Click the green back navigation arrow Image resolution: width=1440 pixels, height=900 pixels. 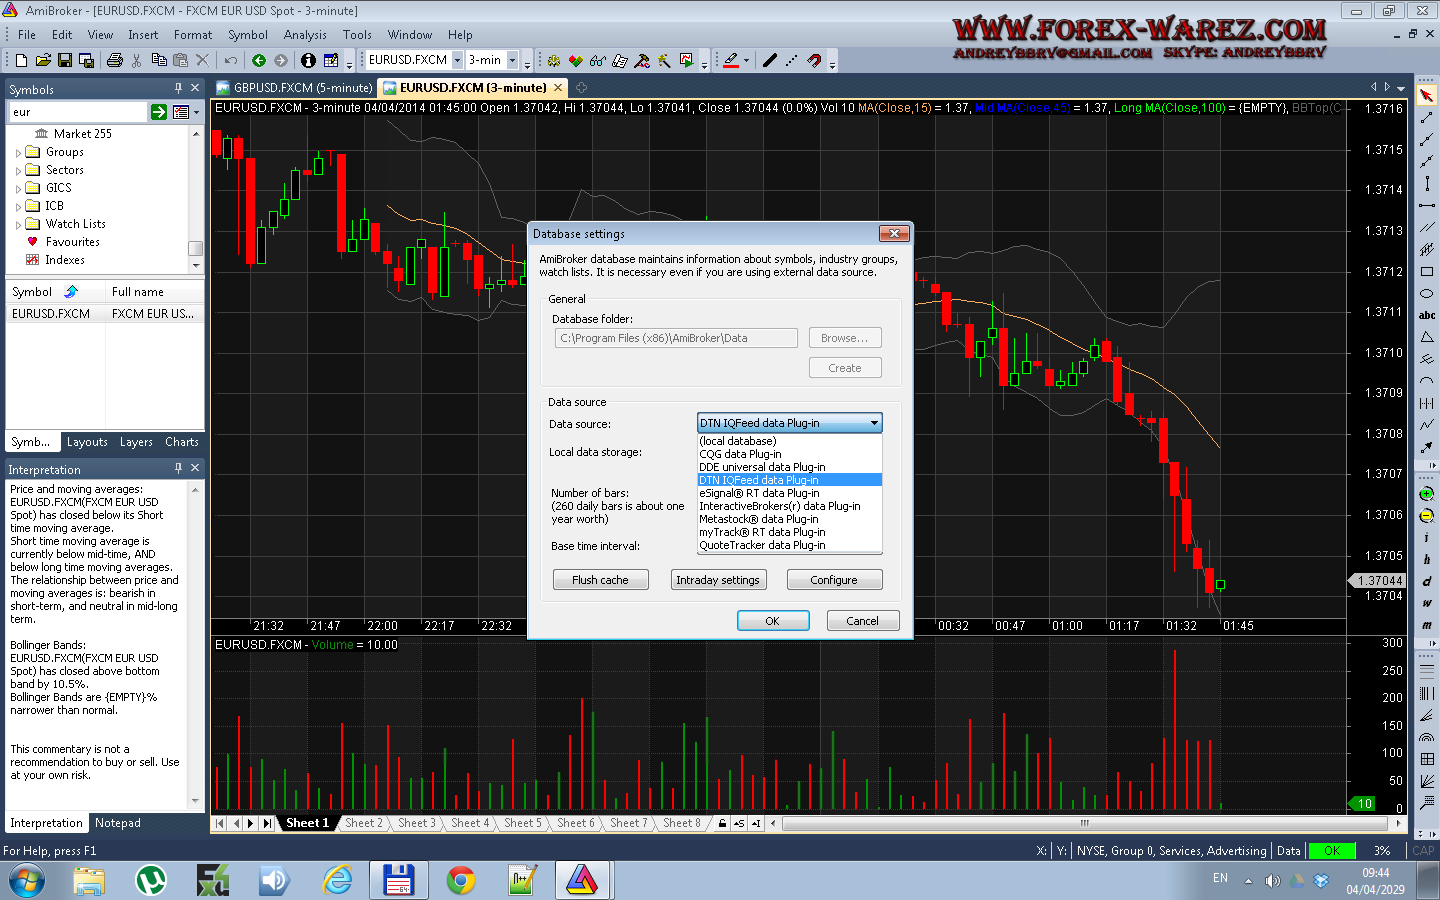[x=259, y=60]
